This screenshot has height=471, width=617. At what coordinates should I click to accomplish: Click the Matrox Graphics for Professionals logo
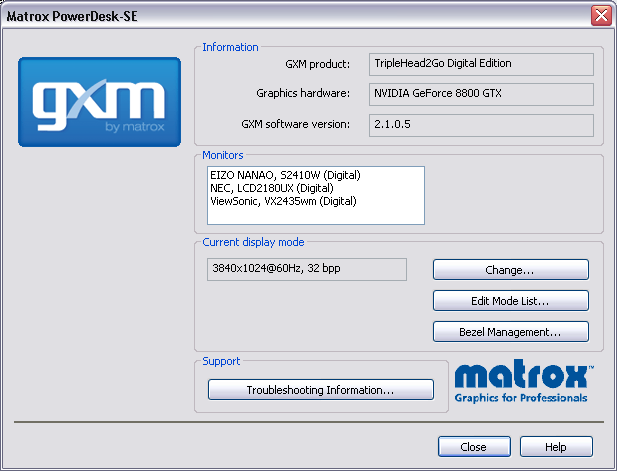tap(524, 382)
